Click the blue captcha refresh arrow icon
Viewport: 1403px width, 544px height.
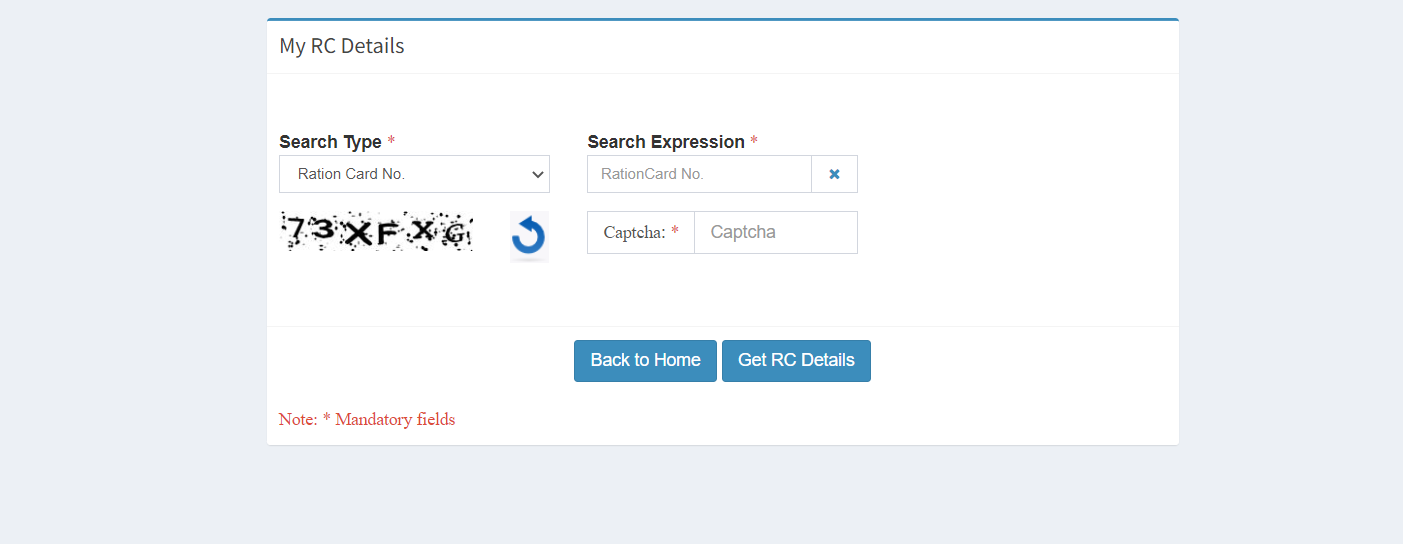tap(528, 237)
